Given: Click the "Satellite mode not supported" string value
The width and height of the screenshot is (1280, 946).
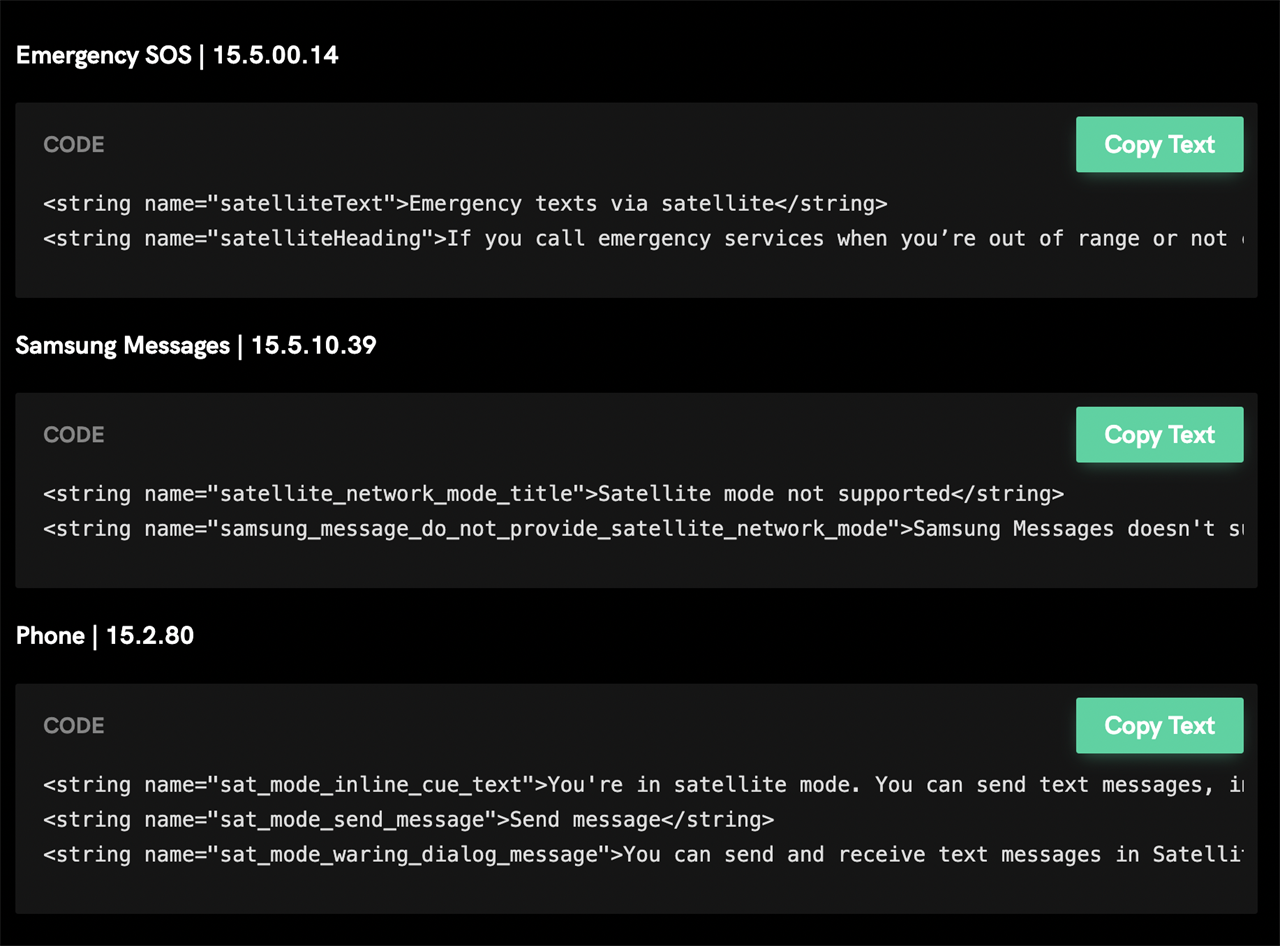Looking at the screenshot, I should click(773, 494).
